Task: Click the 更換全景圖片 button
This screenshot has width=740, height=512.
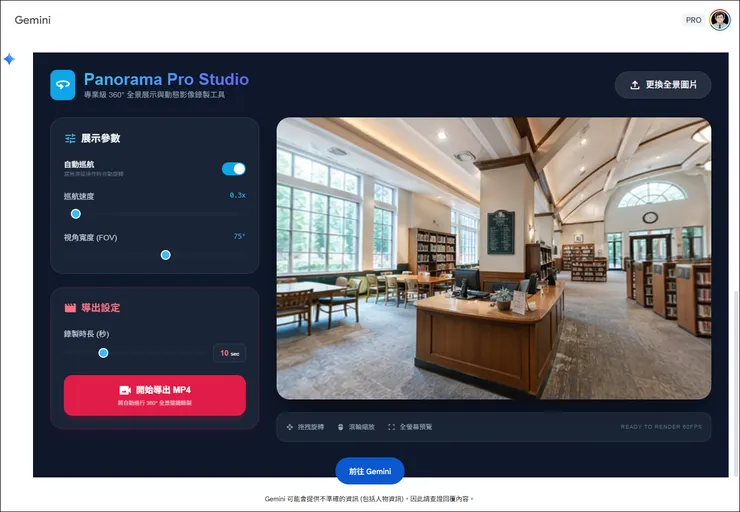Action: [x=663, y=85]
